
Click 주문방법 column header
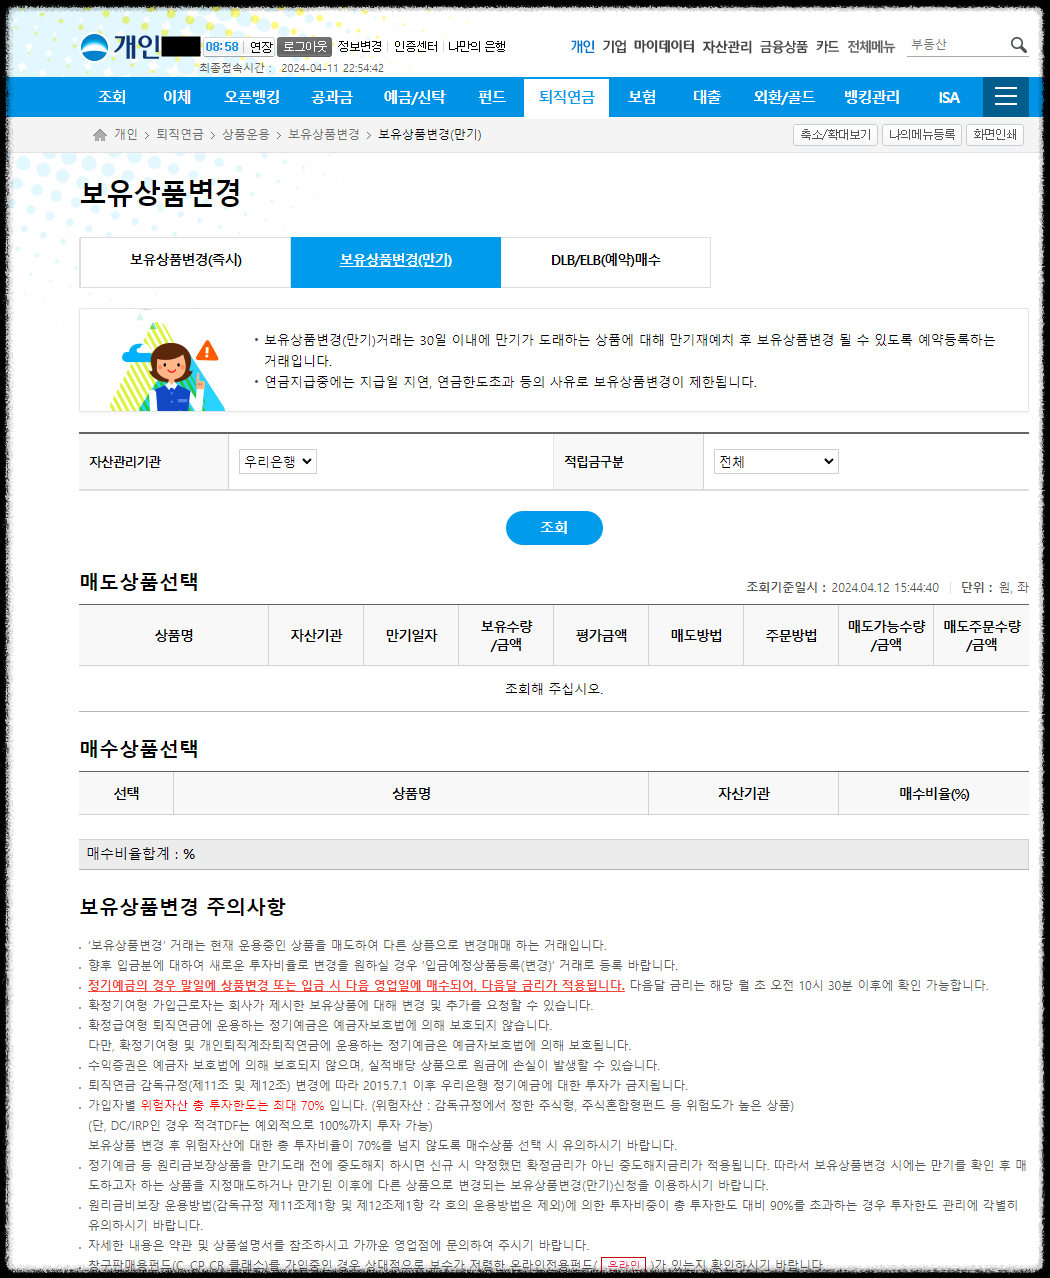point(791,635)
